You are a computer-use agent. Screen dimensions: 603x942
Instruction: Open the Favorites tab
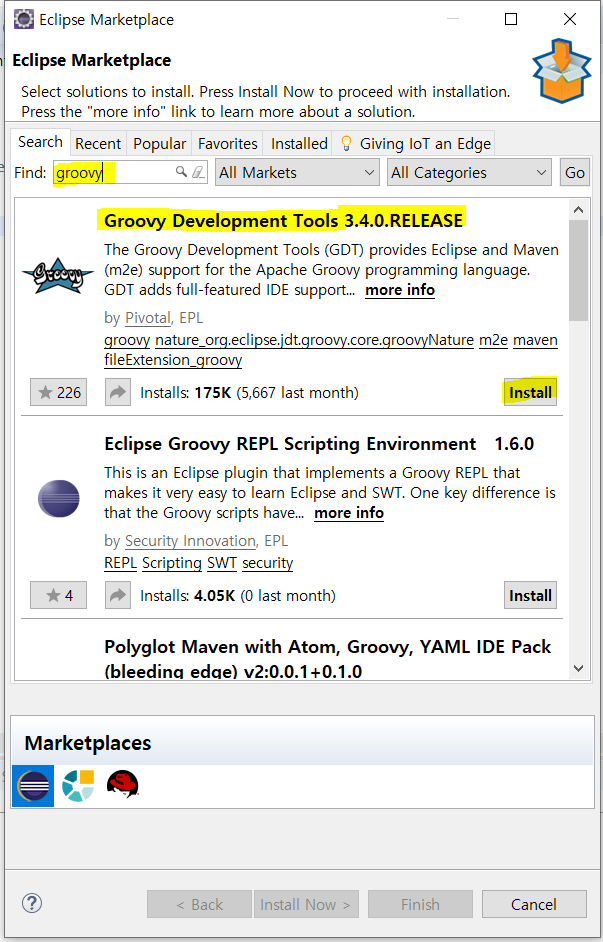click(x=228, y=144)
